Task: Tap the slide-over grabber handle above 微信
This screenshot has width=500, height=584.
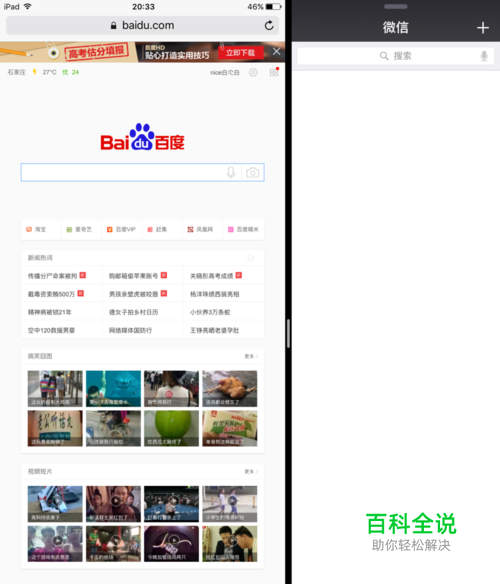Action: click(396, 6)
